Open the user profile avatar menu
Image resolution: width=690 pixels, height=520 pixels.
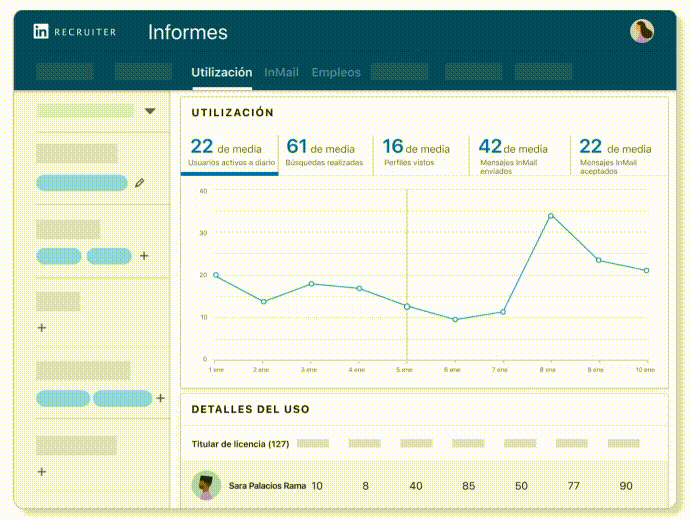pyautogui.click(x=641, y=31)
